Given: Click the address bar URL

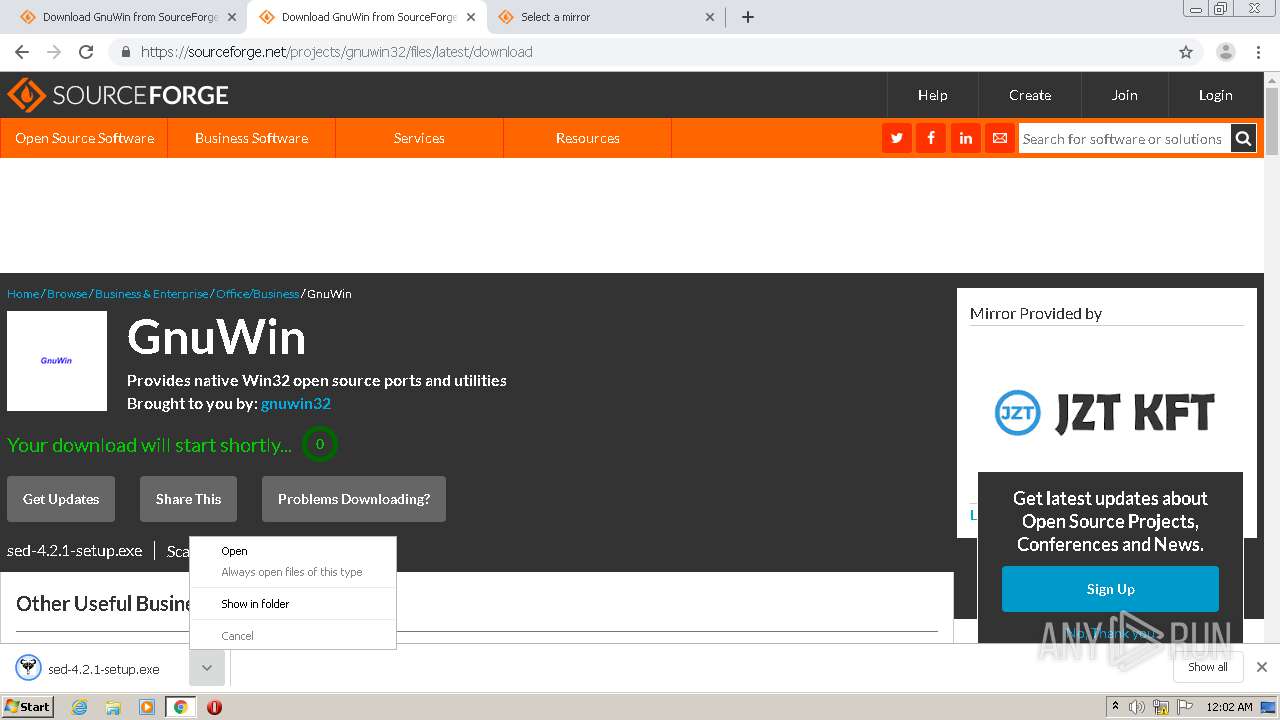Looking at the screenshot, I should click(x=336, y=52).
